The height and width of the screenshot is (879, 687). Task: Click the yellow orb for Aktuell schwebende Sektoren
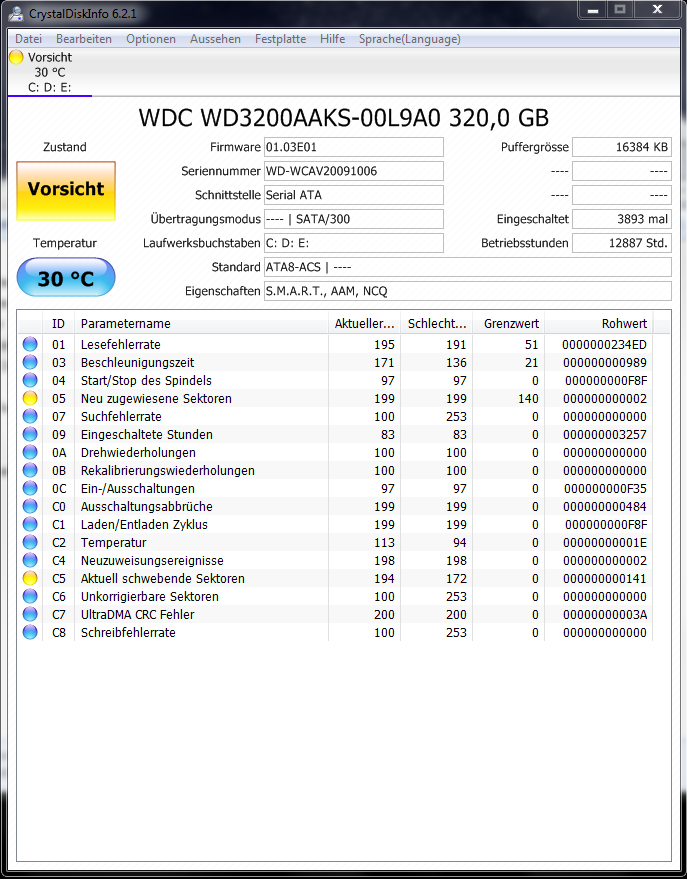point(30,578)
